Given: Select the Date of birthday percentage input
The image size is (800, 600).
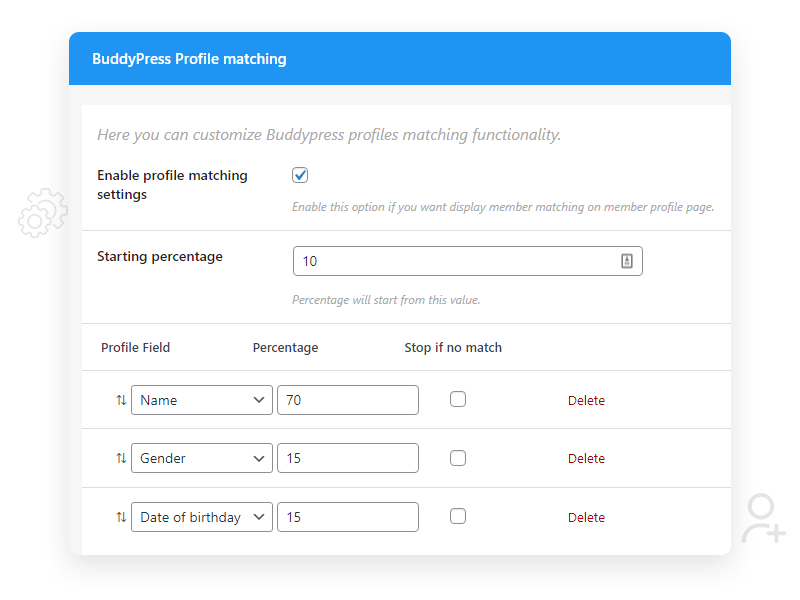Looking at the screenshot, I should tap(348, 517).
